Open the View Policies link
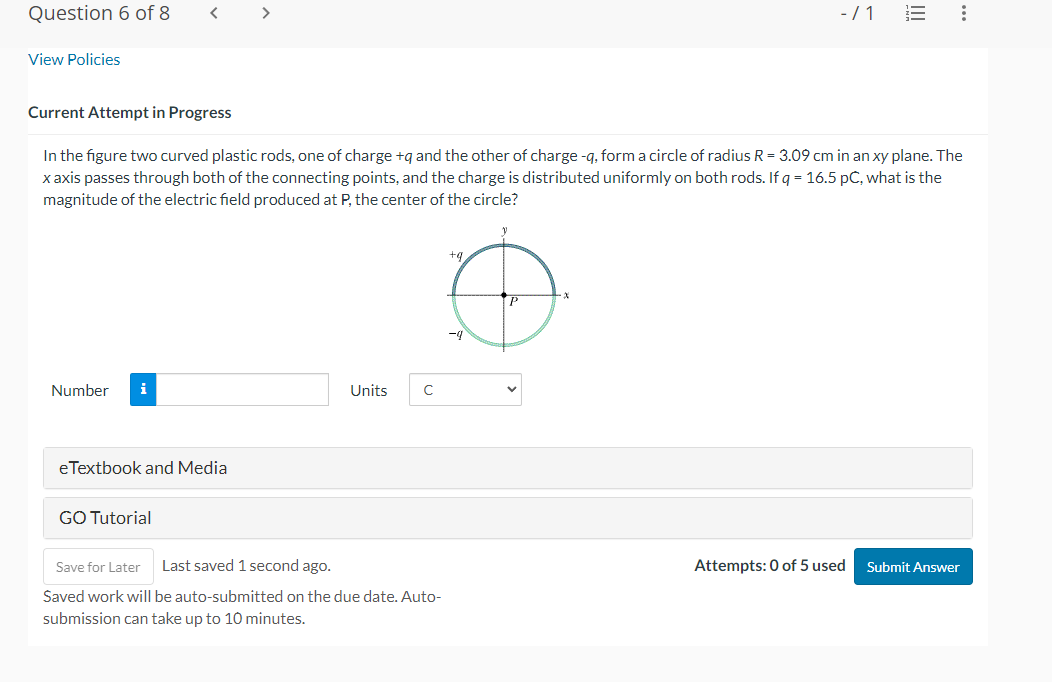Viewport: 1052px width, 682px height. point(74,59)
